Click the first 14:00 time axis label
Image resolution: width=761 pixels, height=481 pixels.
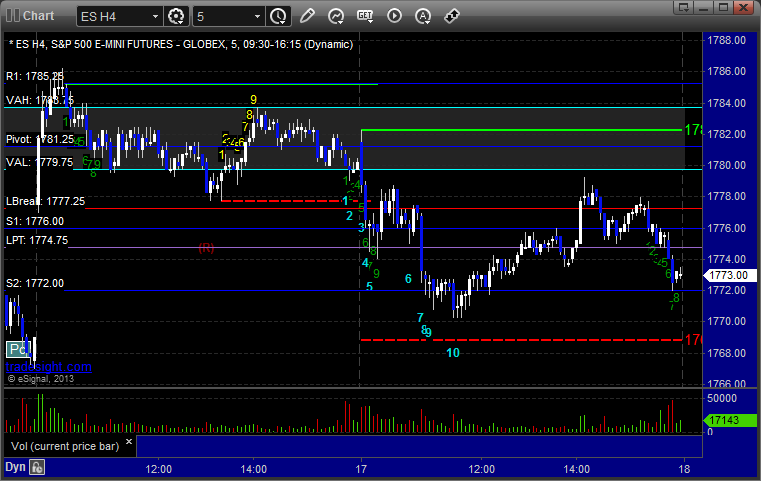(254, 469)
